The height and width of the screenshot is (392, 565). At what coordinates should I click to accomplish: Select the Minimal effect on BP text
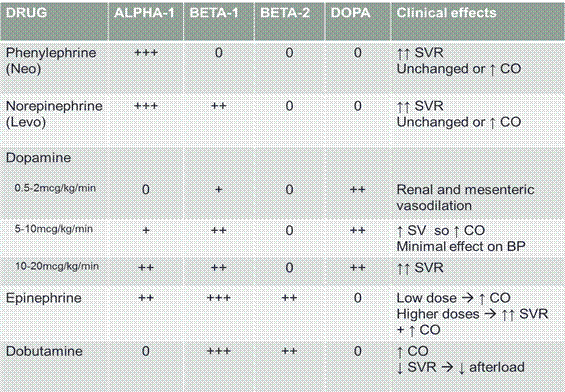[x=461, y=246]
